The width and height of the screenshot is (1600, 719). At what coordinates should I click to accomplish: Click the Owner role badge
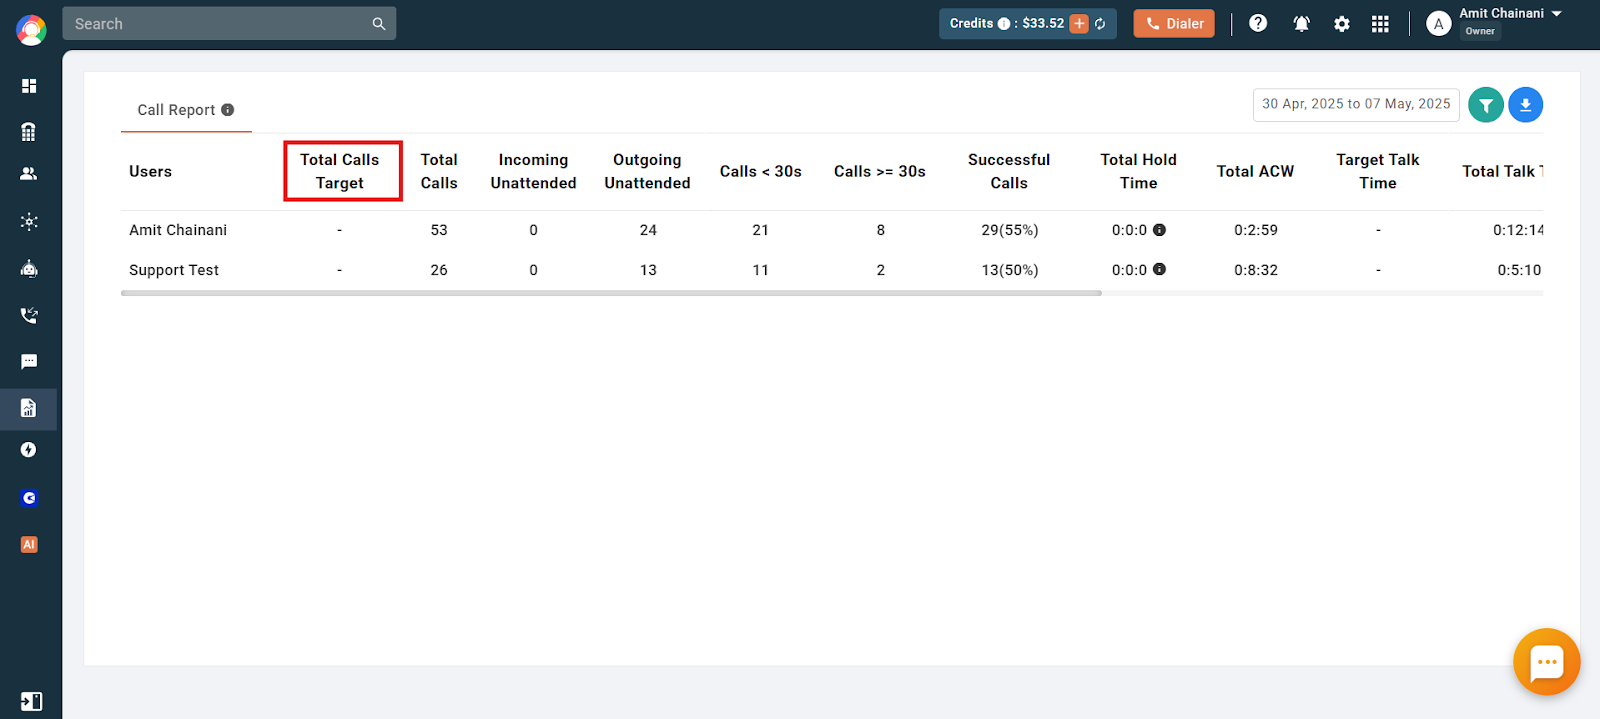[x=1480, y=31]
